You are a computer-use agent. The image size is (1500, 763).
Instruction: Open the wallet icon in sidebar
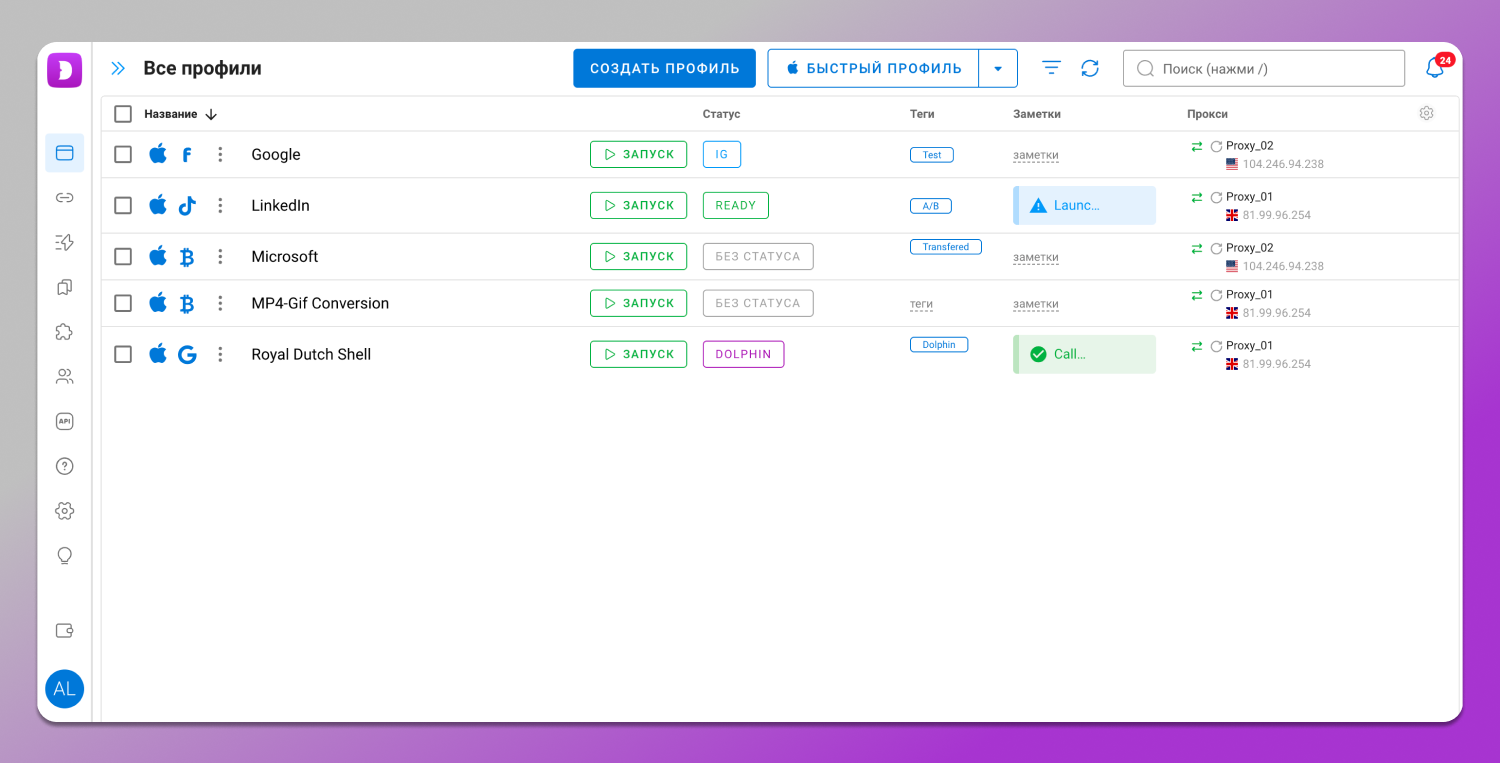click(x=65, y=630)
